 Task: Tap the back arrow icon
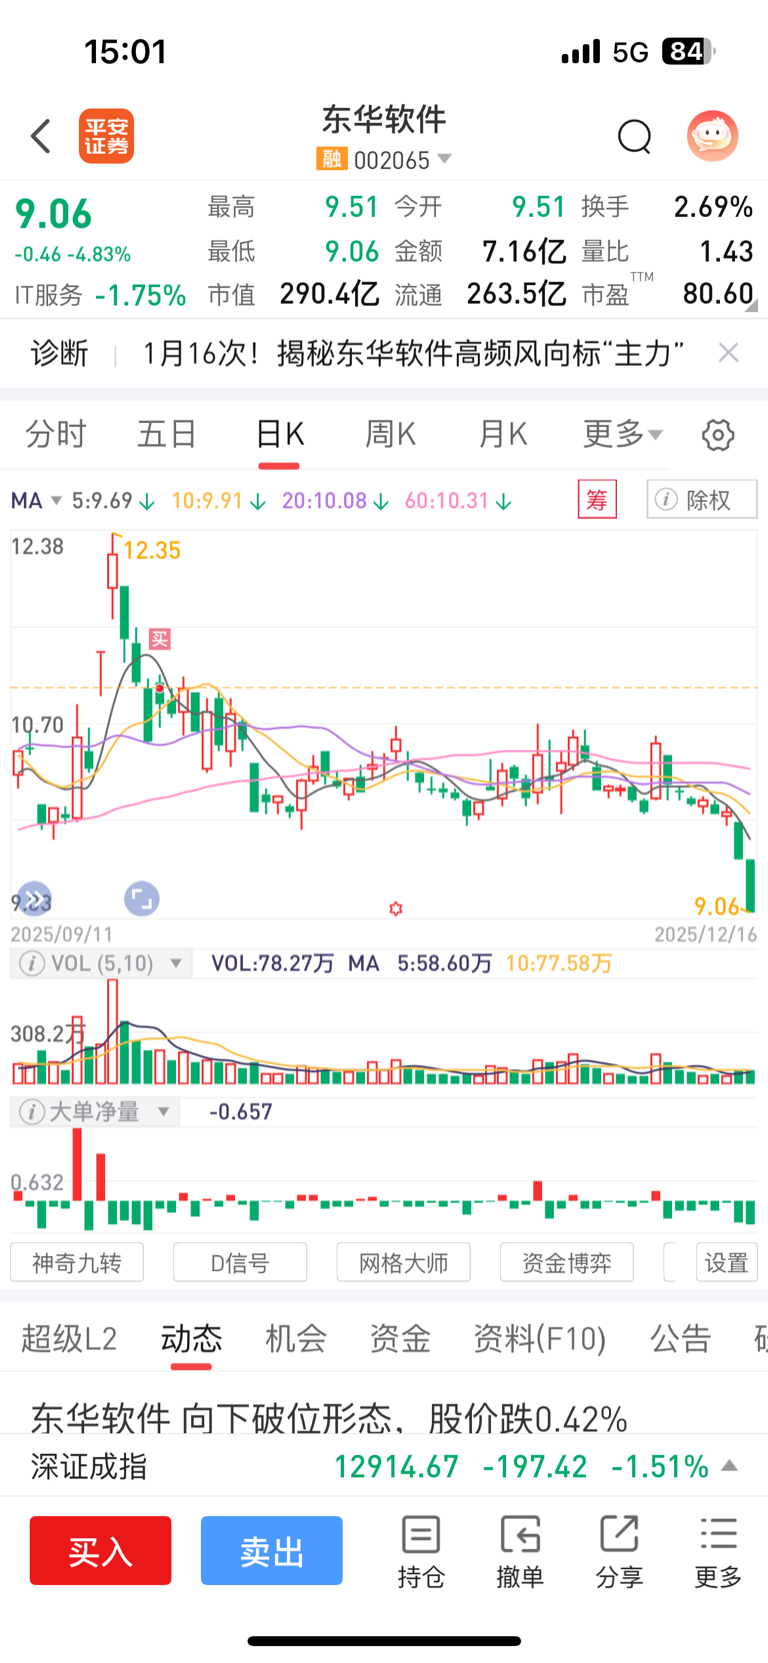(41, 136)
